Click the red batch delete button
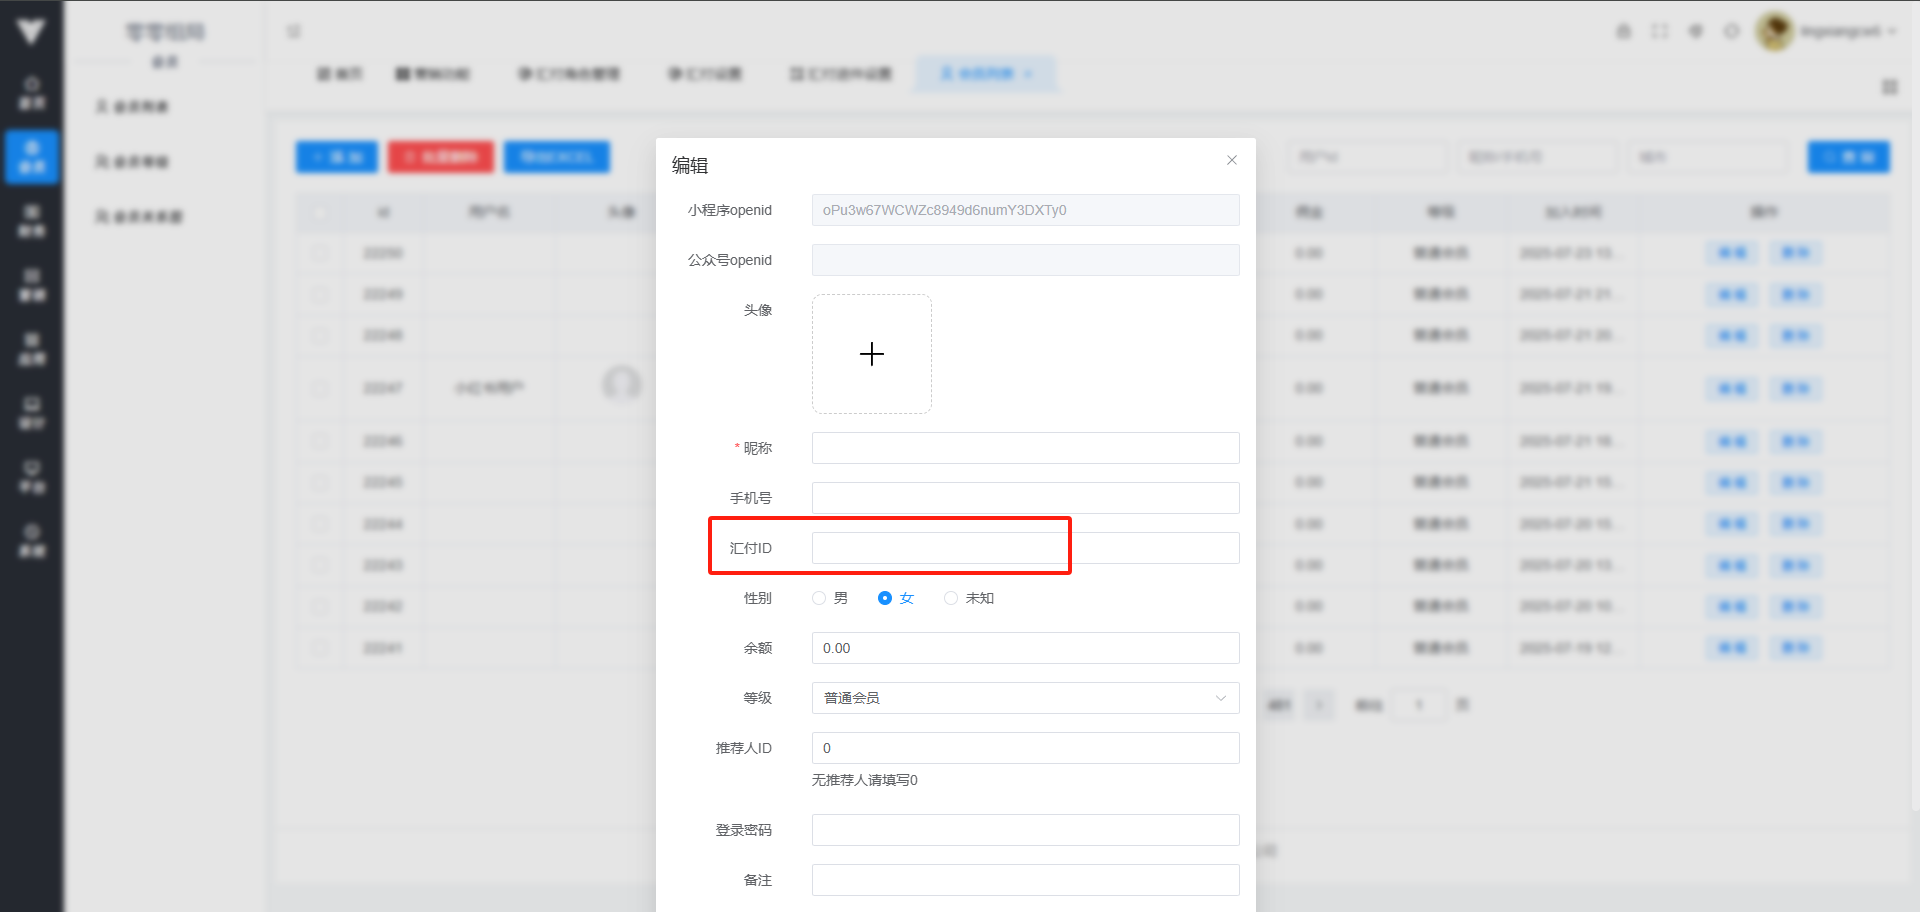The image size is (1920, 912). click(x=441, y=157)
